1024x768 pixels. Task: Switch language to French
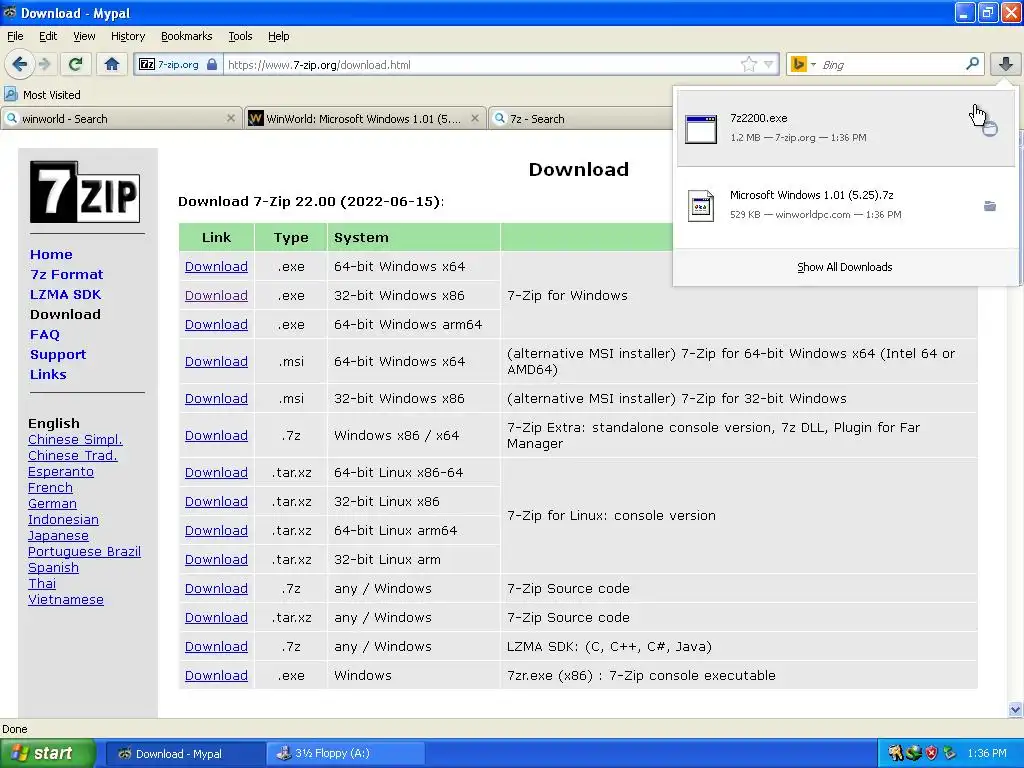[50, 487]
